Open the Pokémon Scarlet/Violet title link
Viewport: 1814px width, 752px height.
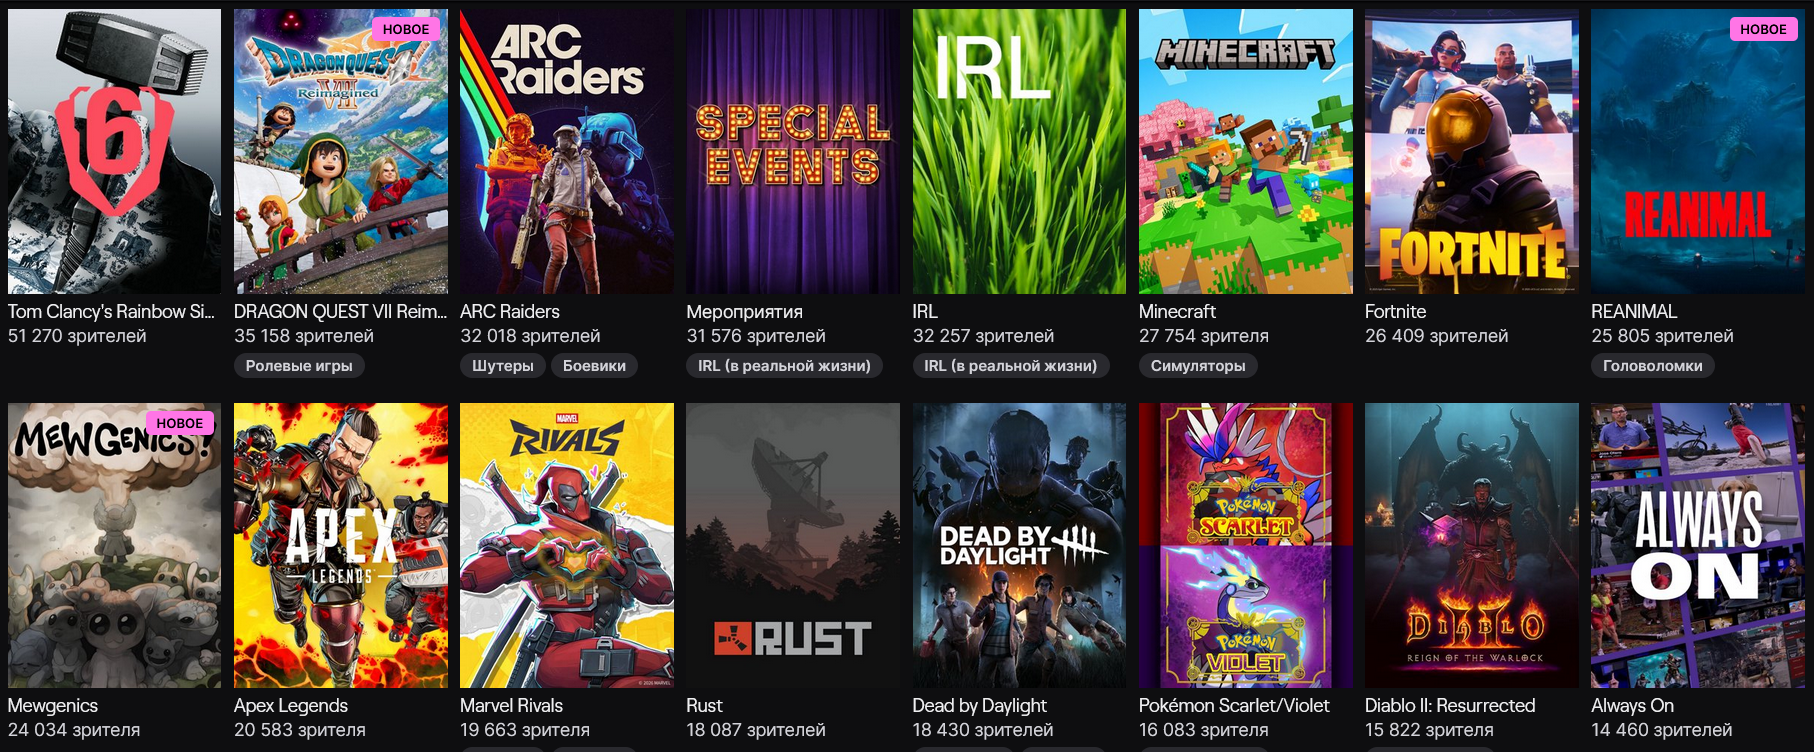coord(1234,705)
